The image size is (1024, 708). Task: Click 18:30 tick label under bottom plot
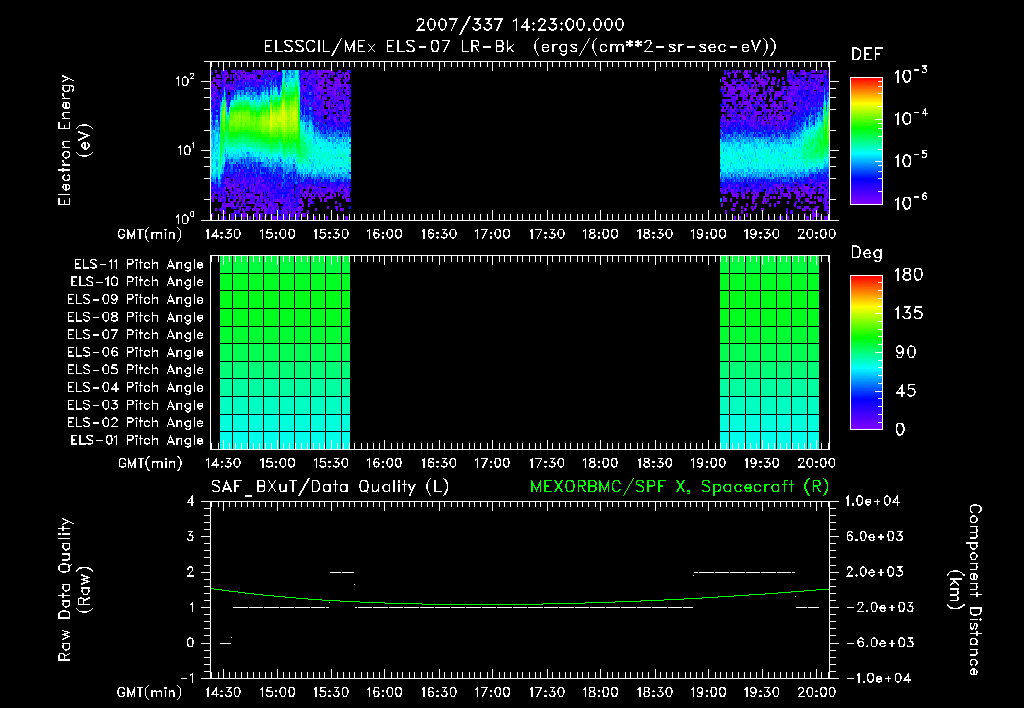coord(654,692)
